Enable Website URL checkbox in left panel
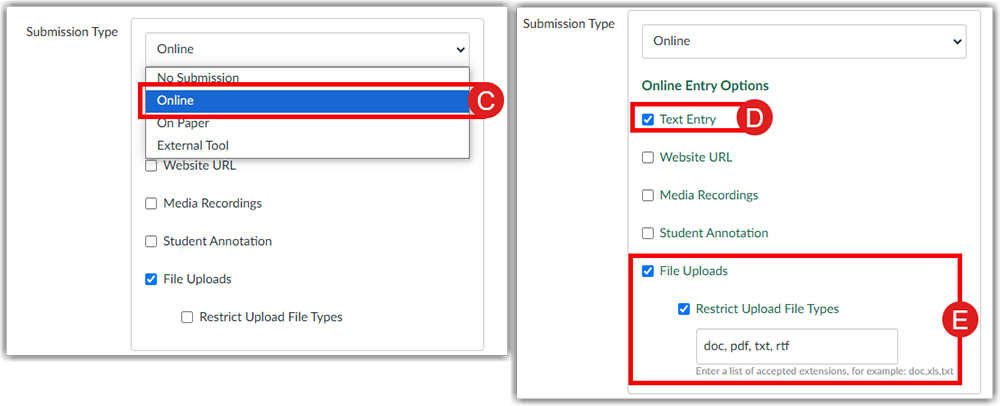Viewport: 1000px width, 406px height. pos(151,166)
